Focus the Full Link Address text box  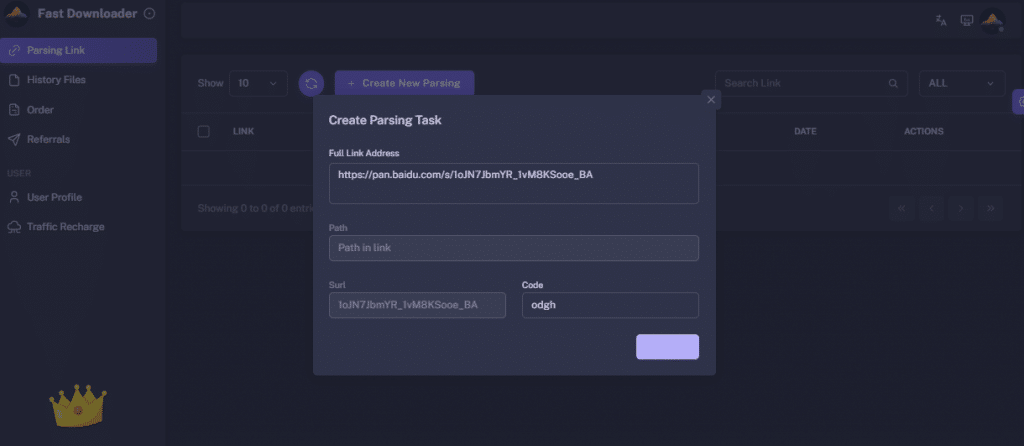(513, 183)
